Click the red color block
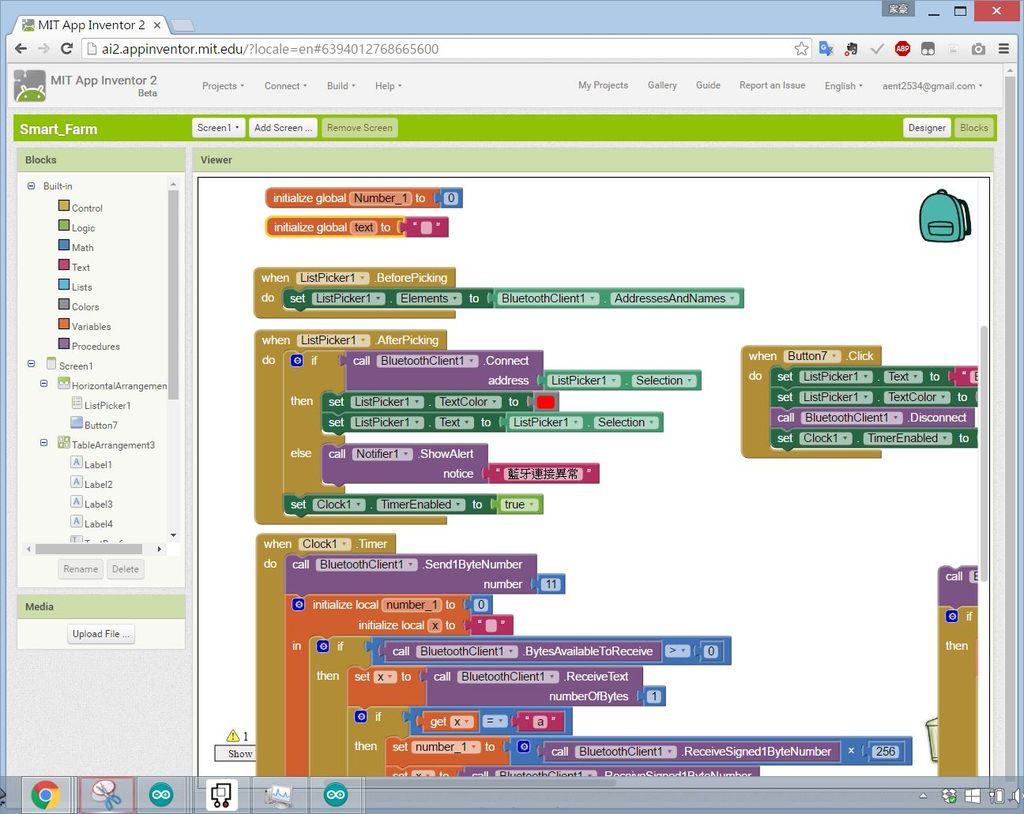Screen dimensions: 1024x814 point(545,402)
